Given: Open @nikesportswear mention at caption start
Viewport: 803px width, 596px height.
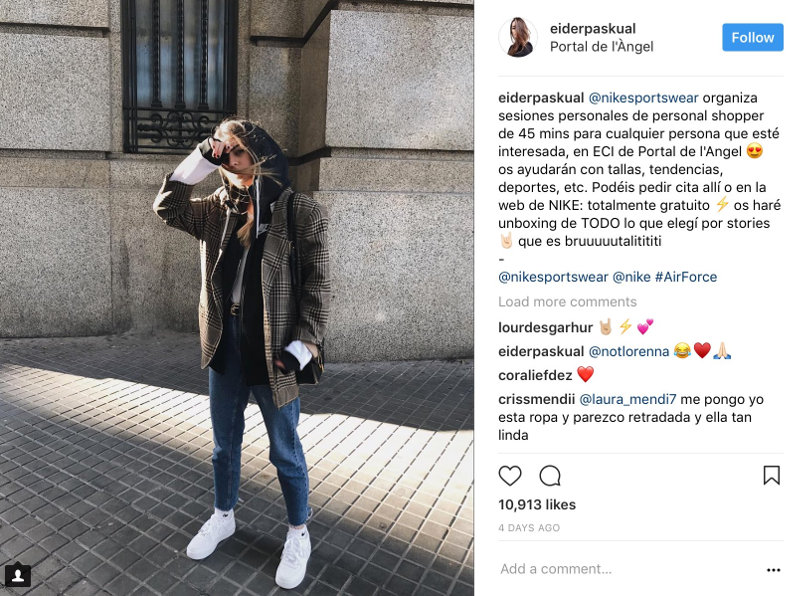Looking at the screenshot, I should pyautogui.click(x=643, y=98).
